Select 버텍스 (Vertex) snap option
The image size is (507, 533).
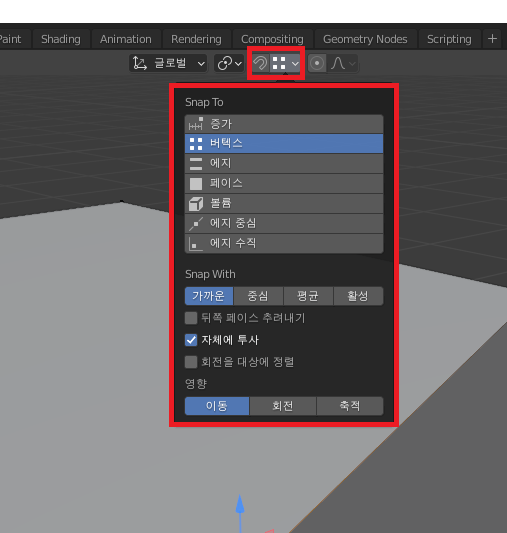pos(284,143)
